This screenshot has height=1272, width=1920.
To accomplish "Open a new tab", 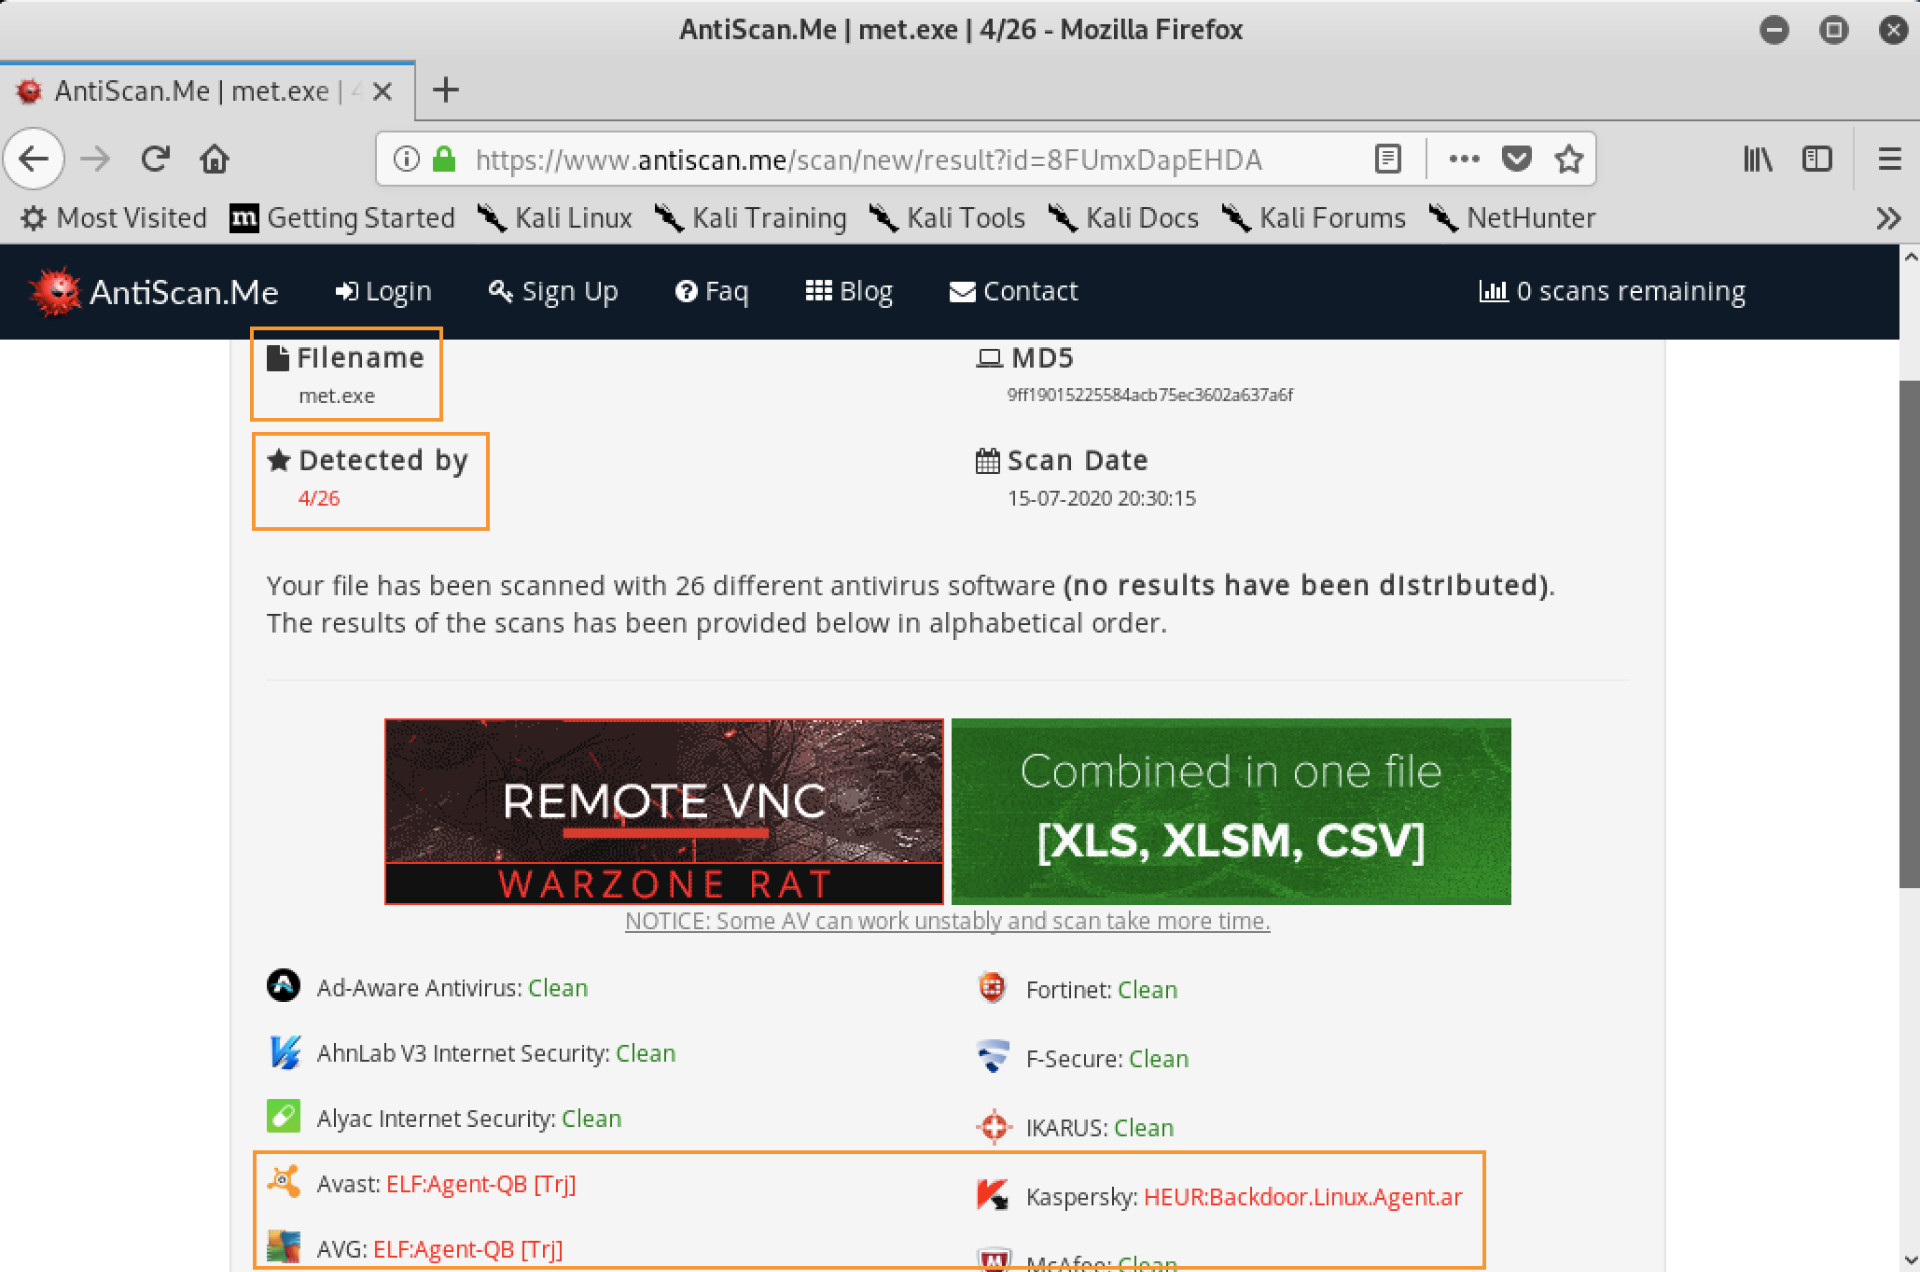I will click(x=446, y=90).
